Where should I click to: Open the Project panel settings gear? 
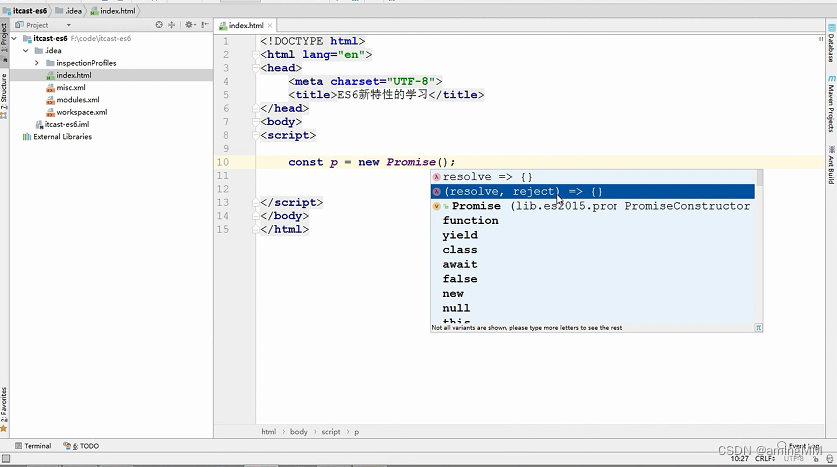click(189, 25)
